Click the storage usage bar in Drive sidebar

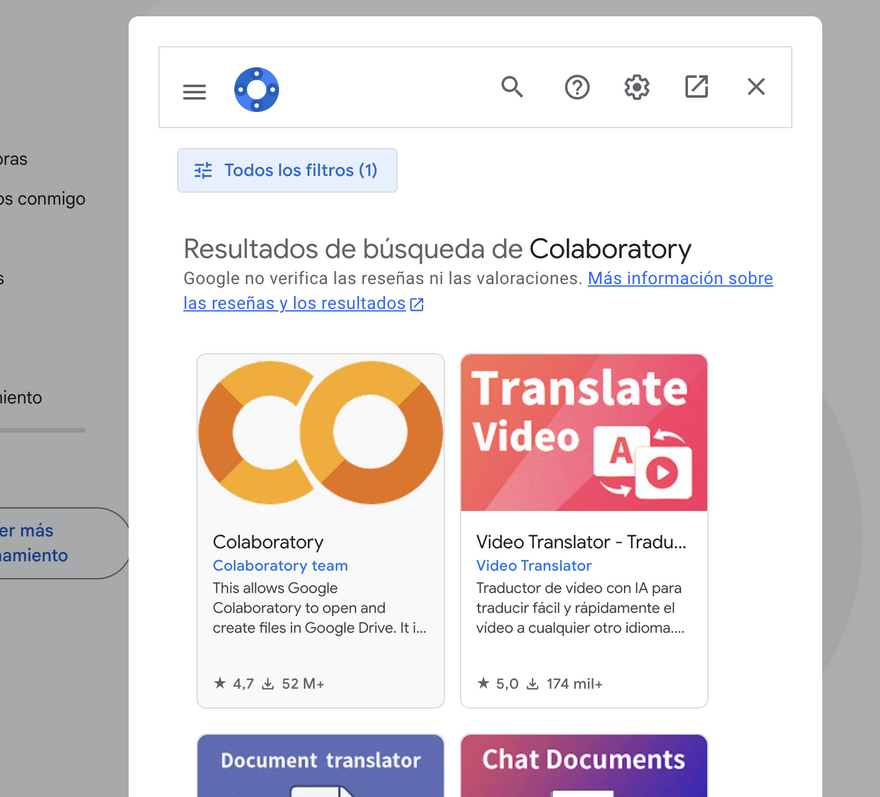point(43,430)
